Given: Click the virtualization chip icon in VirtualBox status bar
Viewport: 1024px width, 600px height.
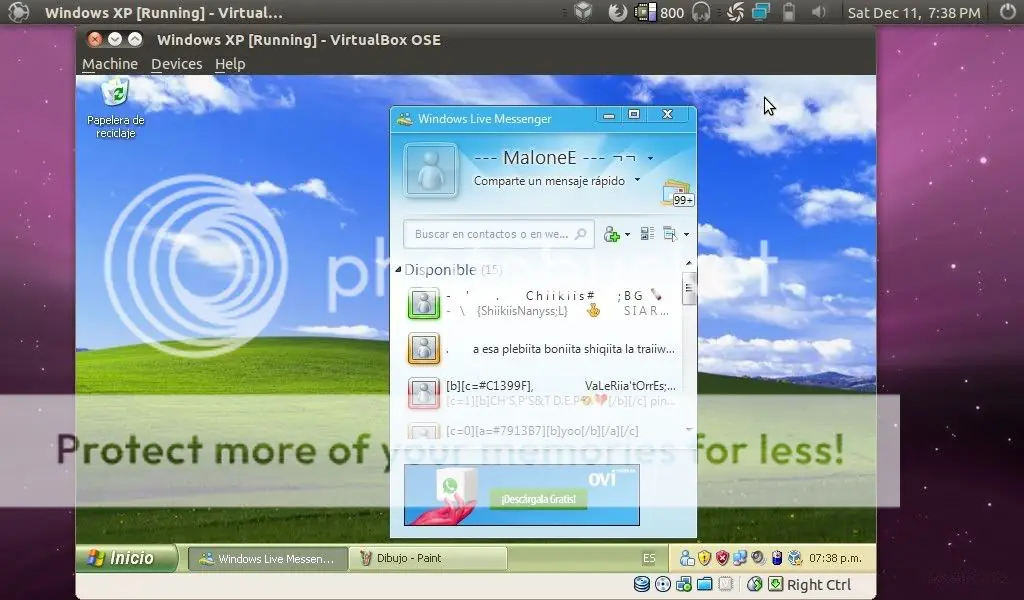Looking at the screenshot, I should point(726,584).
